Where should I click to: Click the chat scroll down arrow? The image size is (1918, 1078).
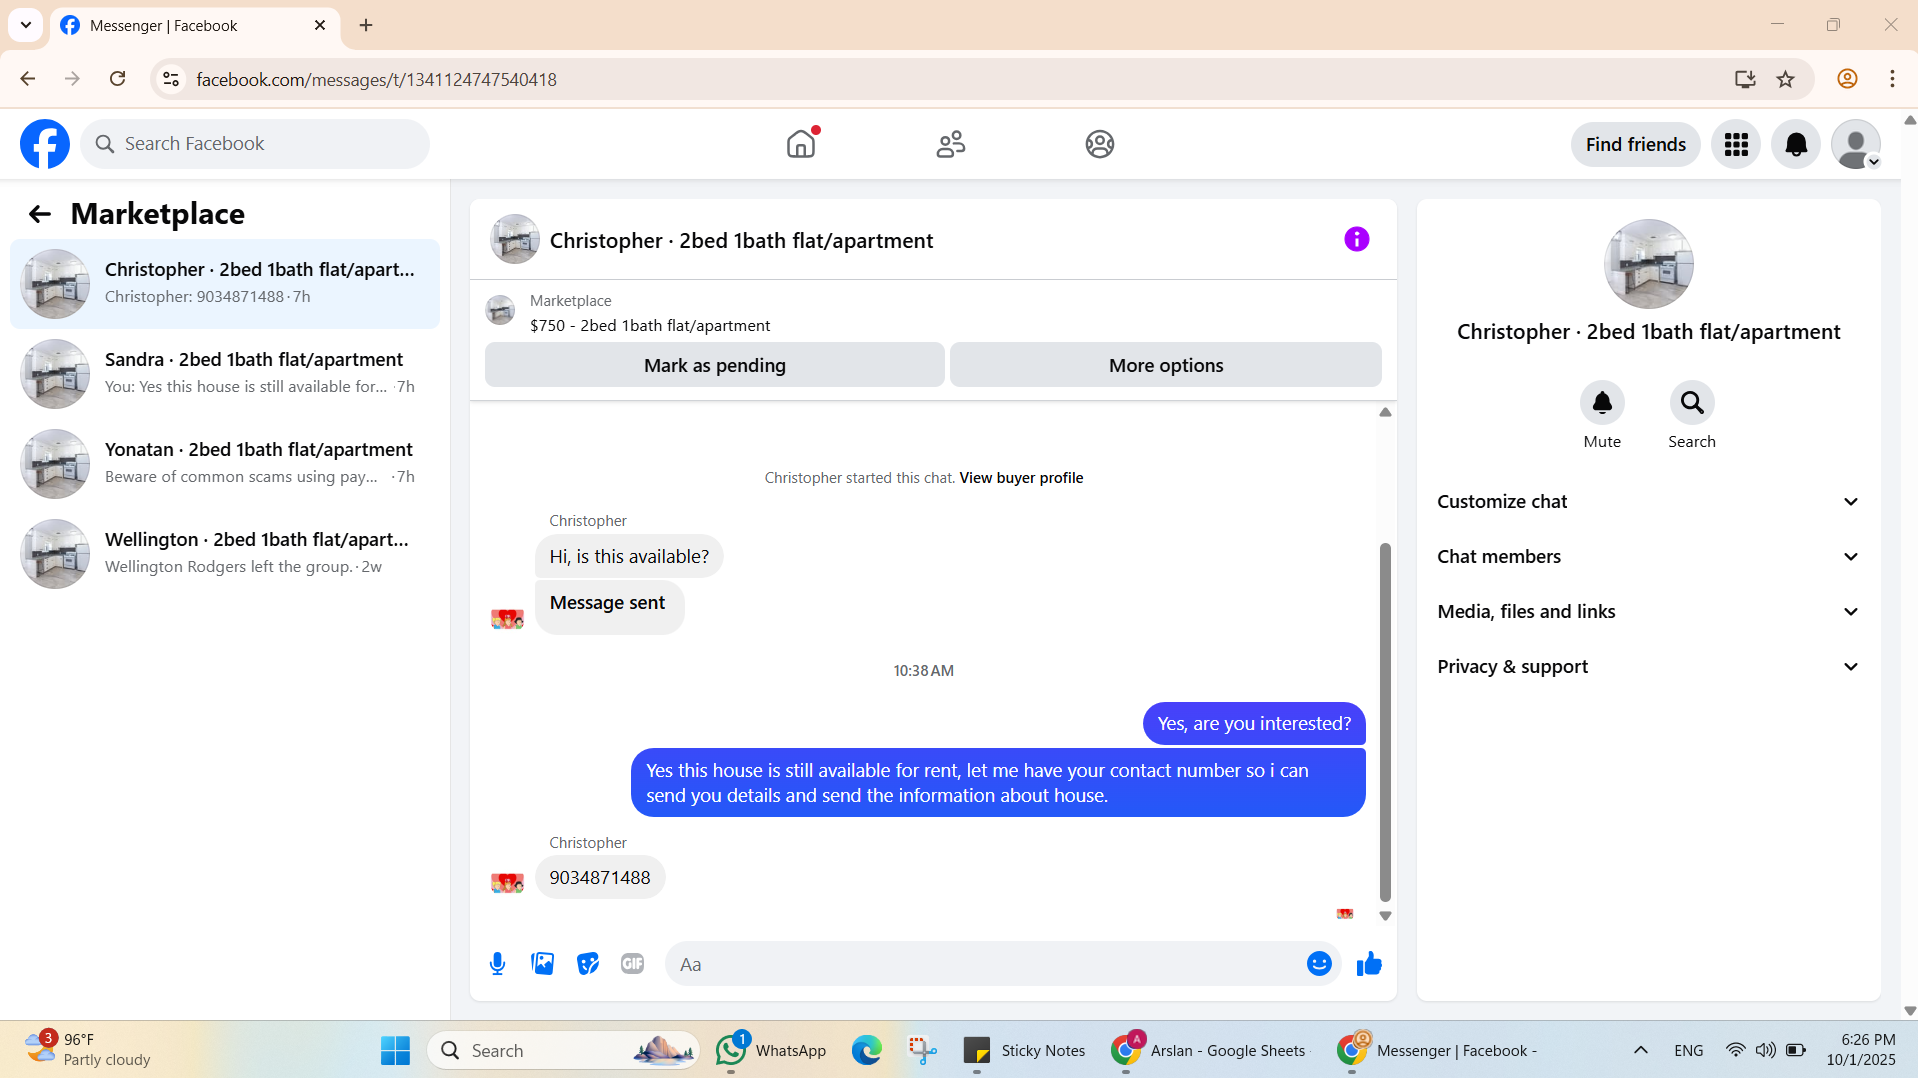pos(1385,916)
